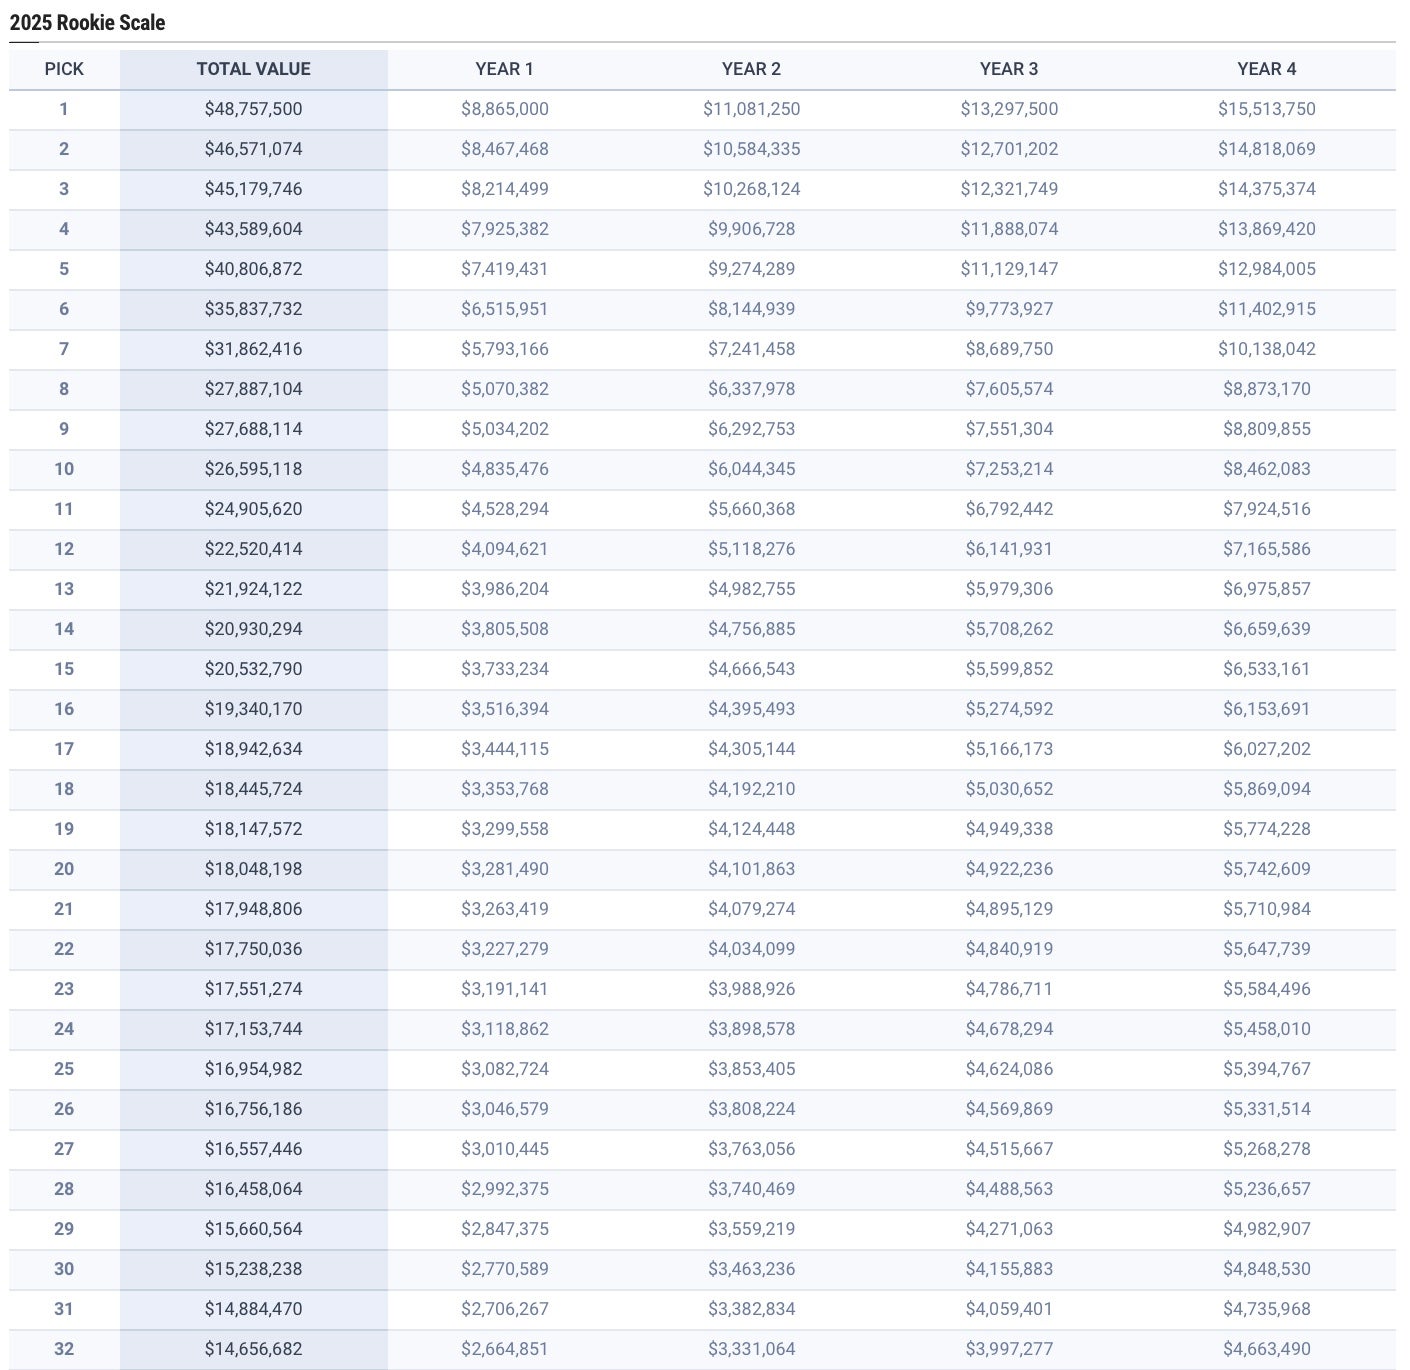
Task: Select total value $31,862,416 for pick 7
Action: (x=253, y=349)
